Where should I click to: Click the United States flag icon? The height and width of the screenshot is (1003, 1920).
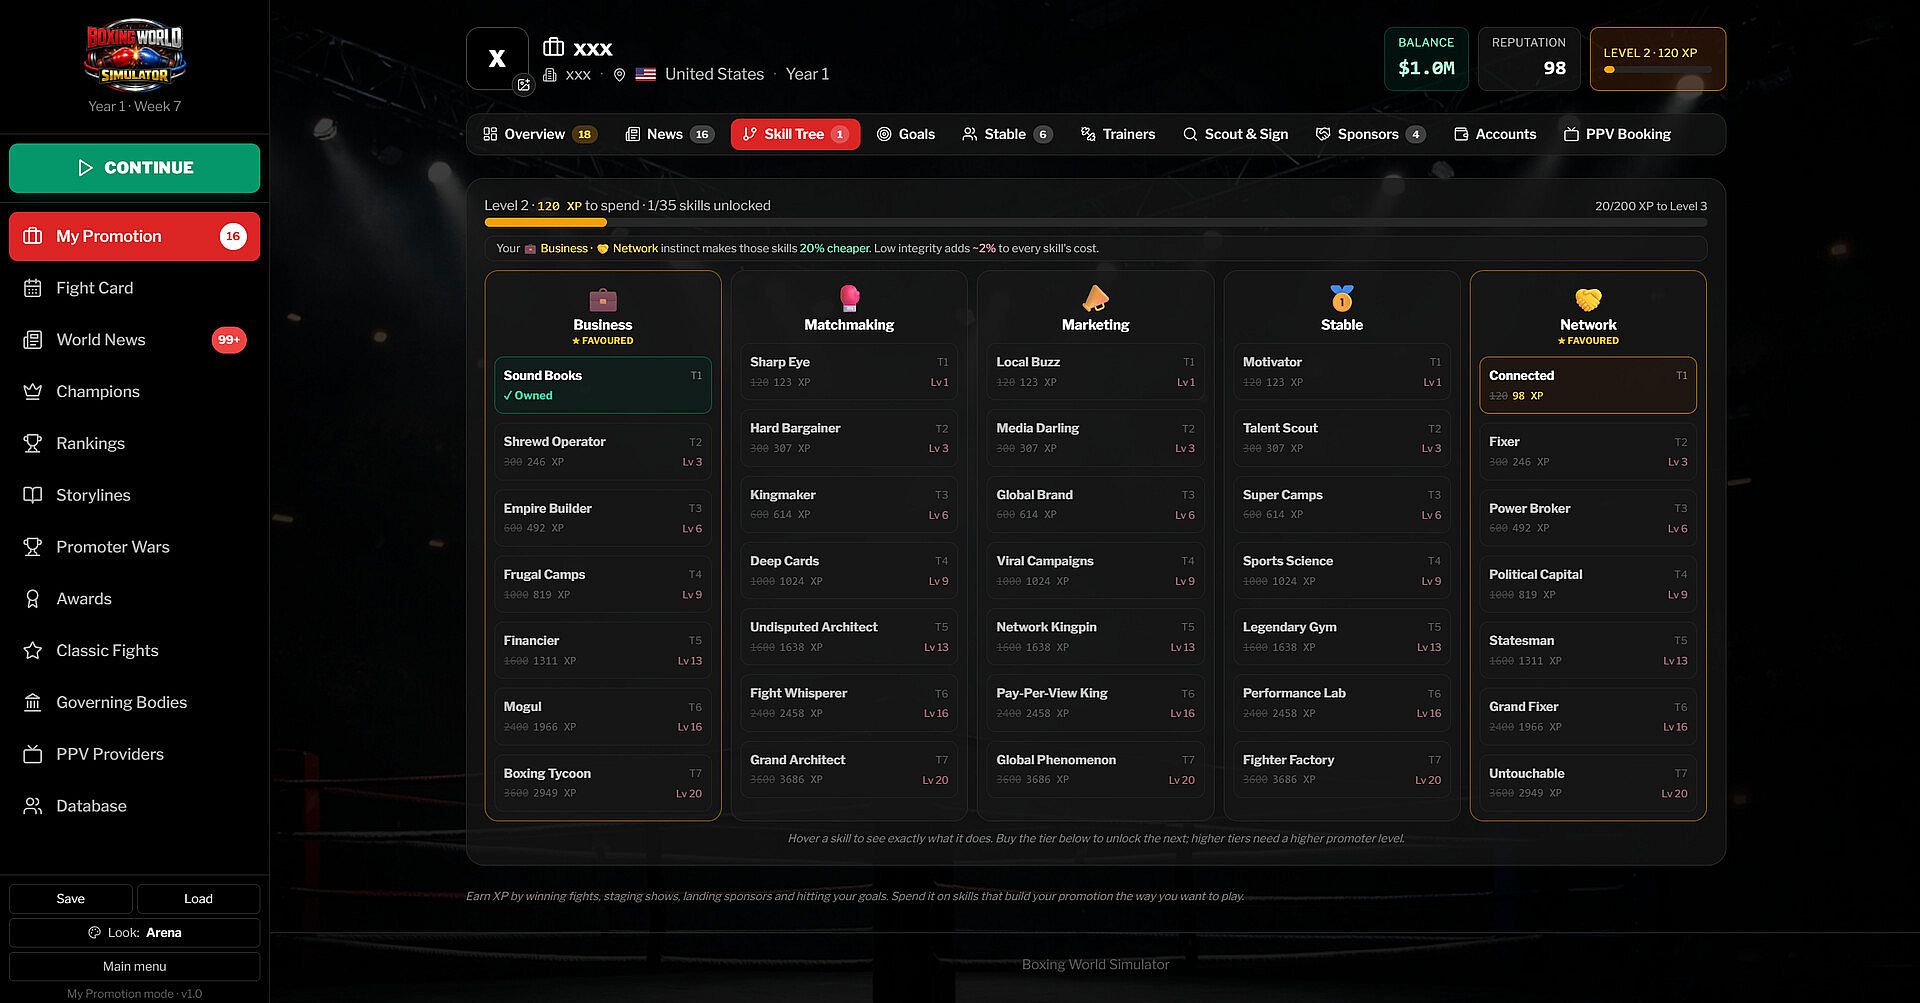646,74
